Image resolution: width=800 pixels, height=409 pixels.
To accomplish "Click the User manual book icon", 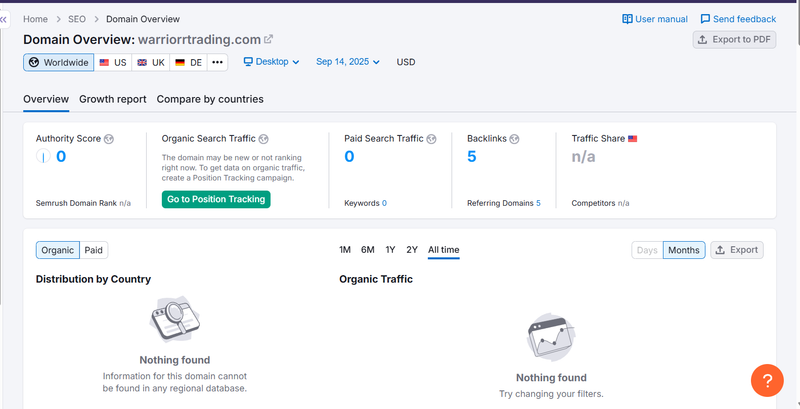I will (627, 19).
